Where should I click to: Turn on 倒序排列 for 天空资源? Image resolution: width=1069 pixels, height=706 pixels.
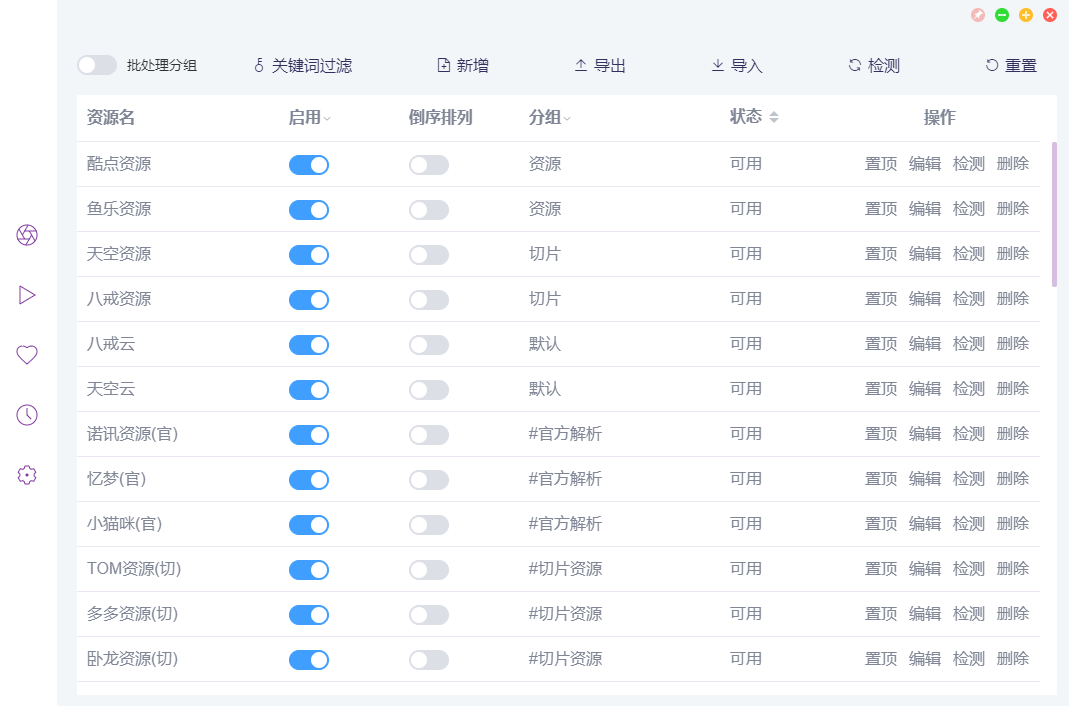point(429,255)
